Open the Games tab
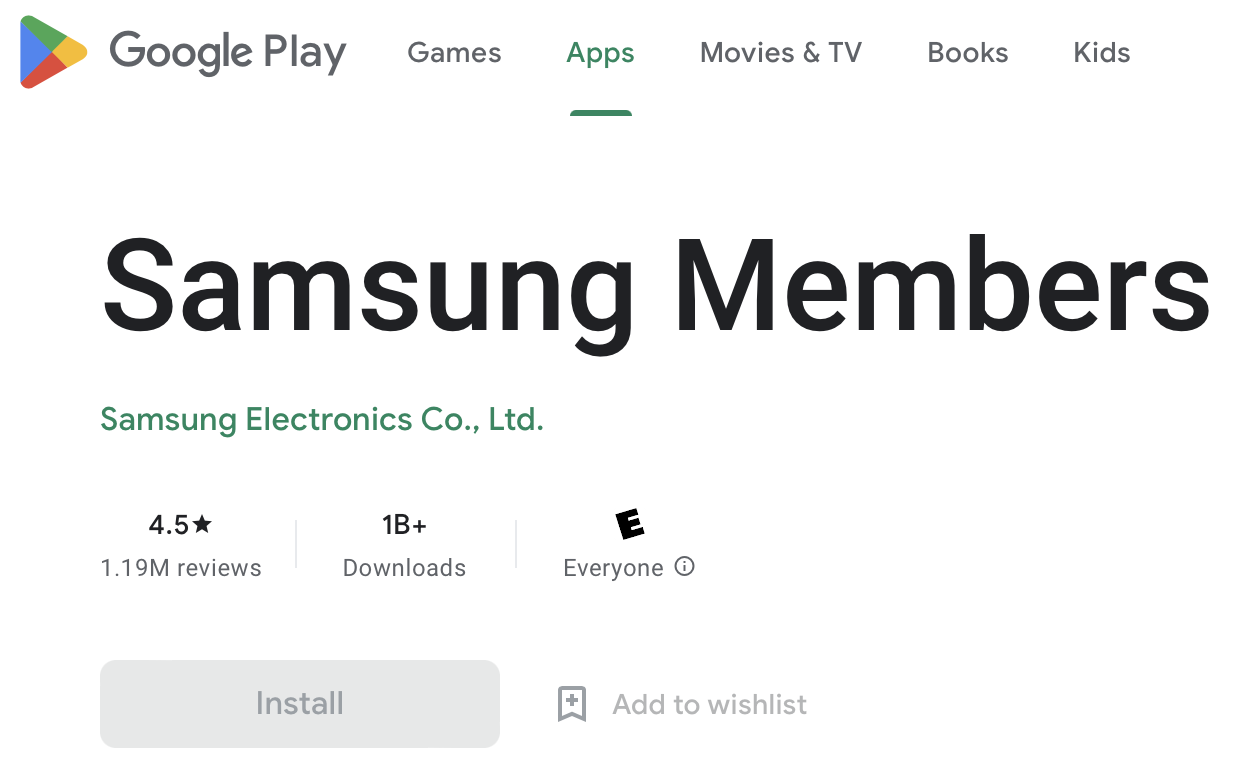Screen dimensions: 1252x776 coord(454,53)
